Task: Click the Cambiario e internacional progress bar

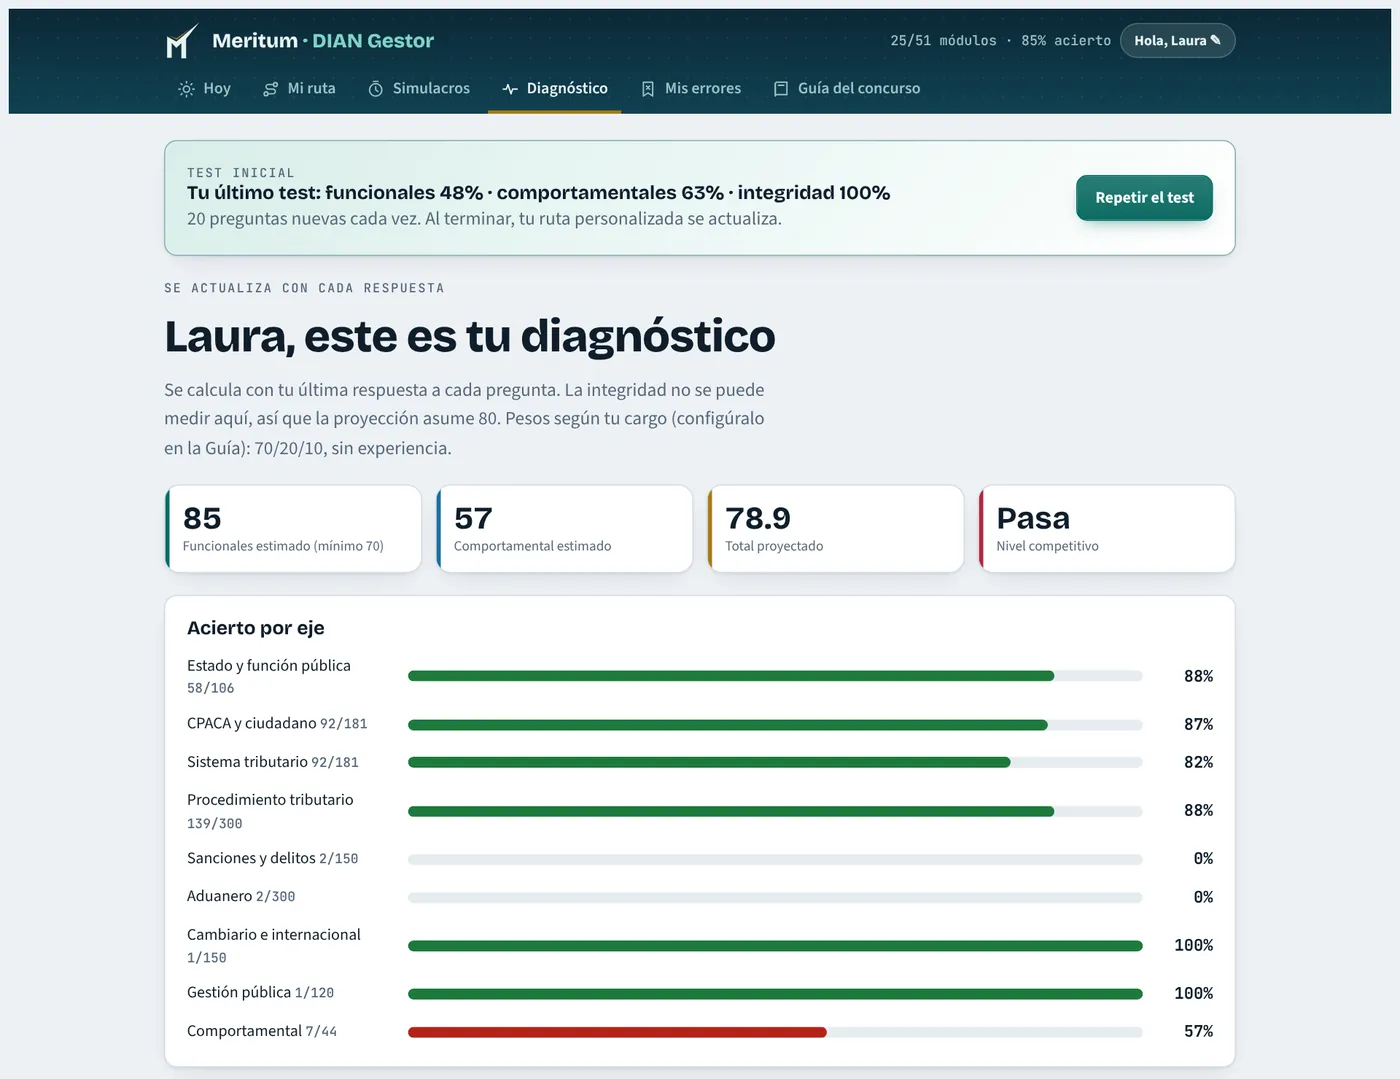Action: click(775, 946)
